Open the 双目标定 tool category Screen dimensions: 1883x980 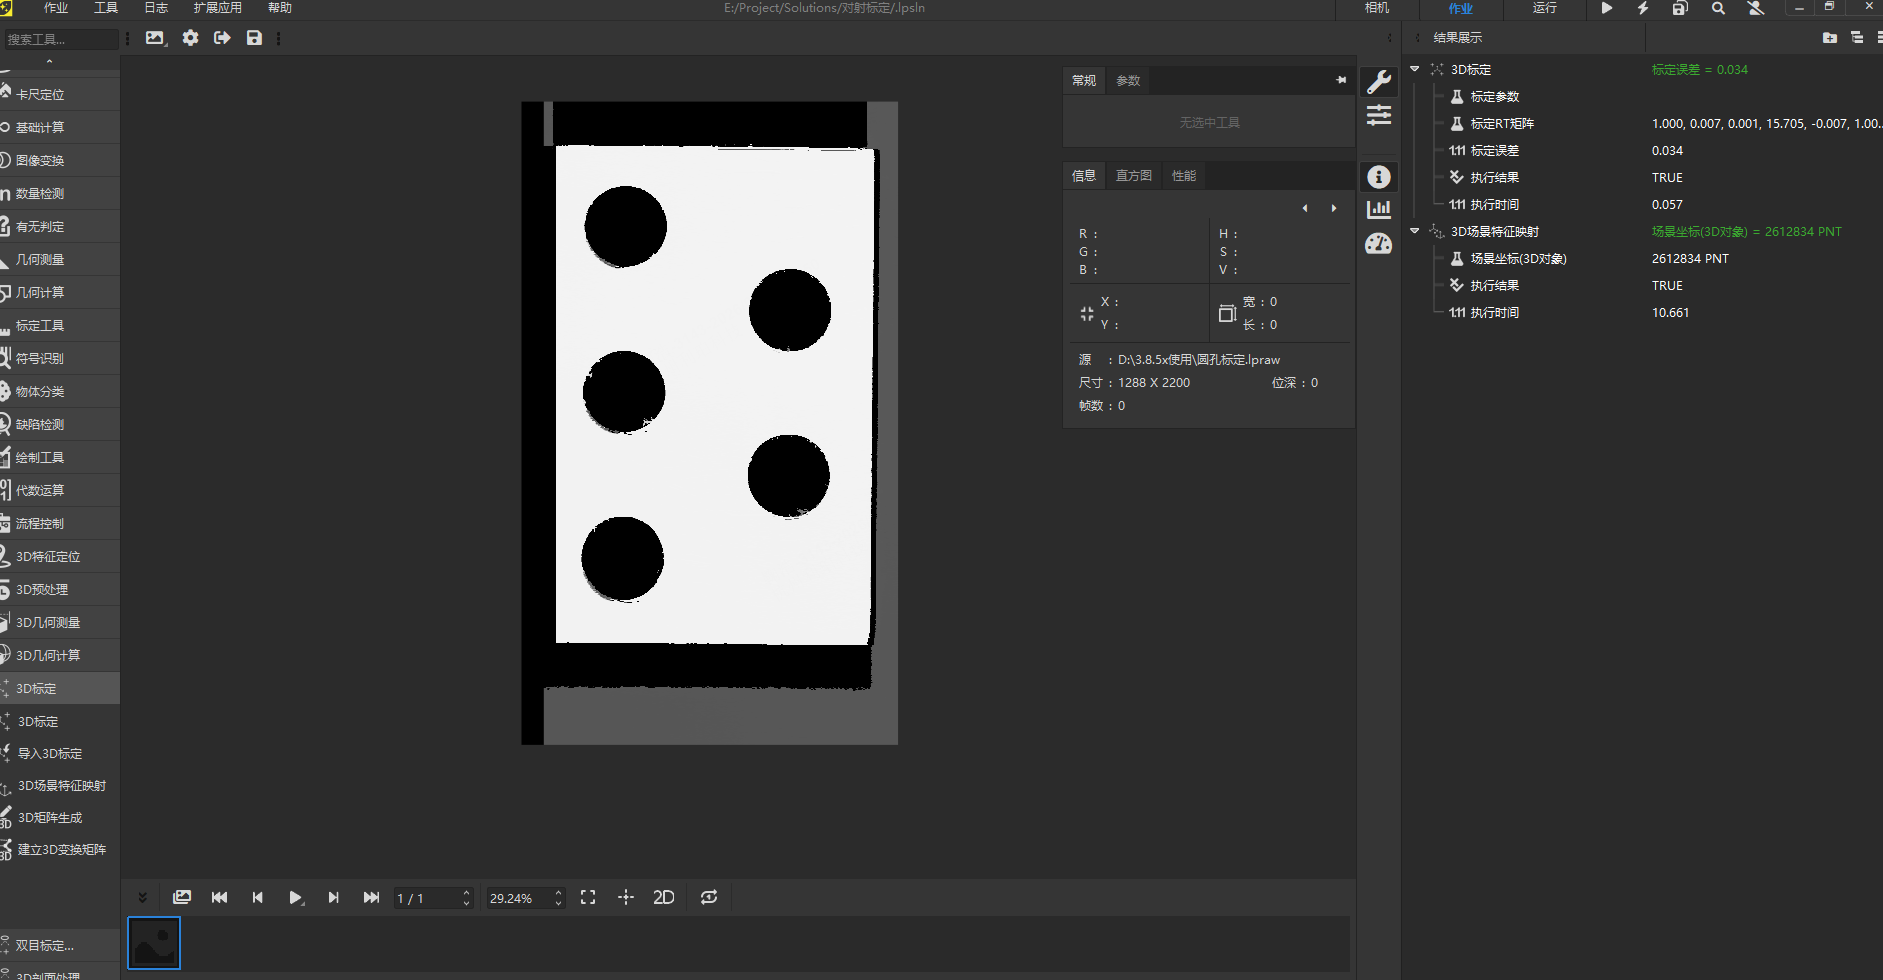[x=60, y=945]
